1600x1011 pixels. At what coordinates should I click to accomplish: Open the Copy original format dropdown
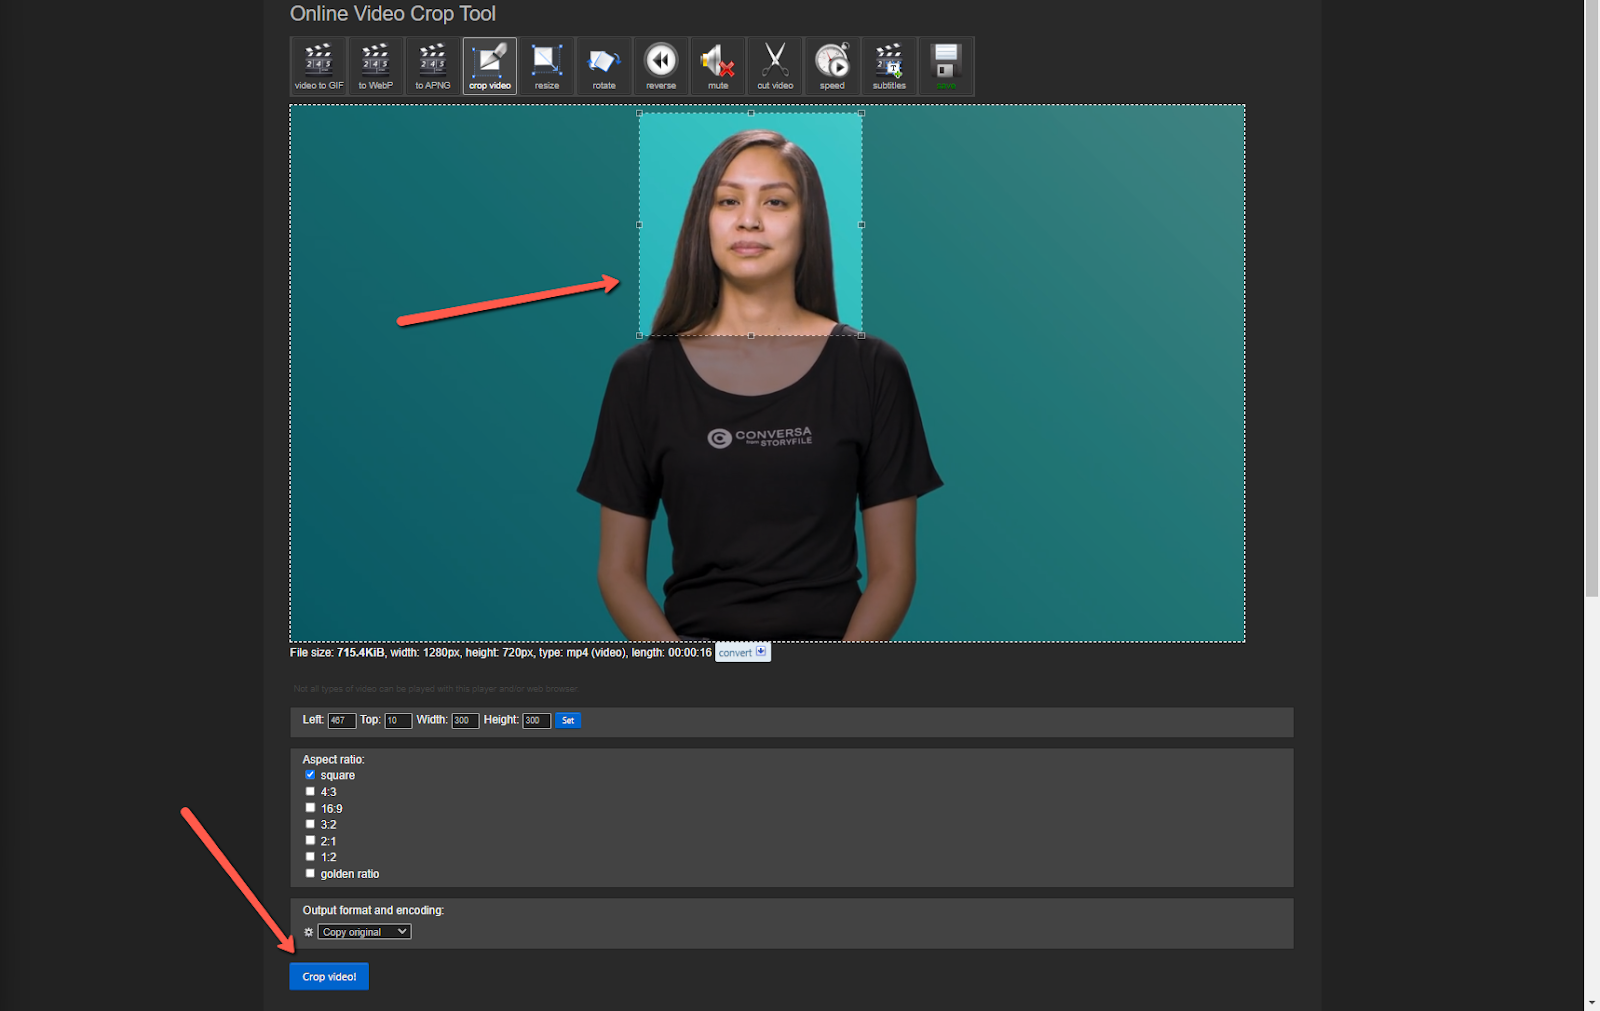[x=365, y=932]
